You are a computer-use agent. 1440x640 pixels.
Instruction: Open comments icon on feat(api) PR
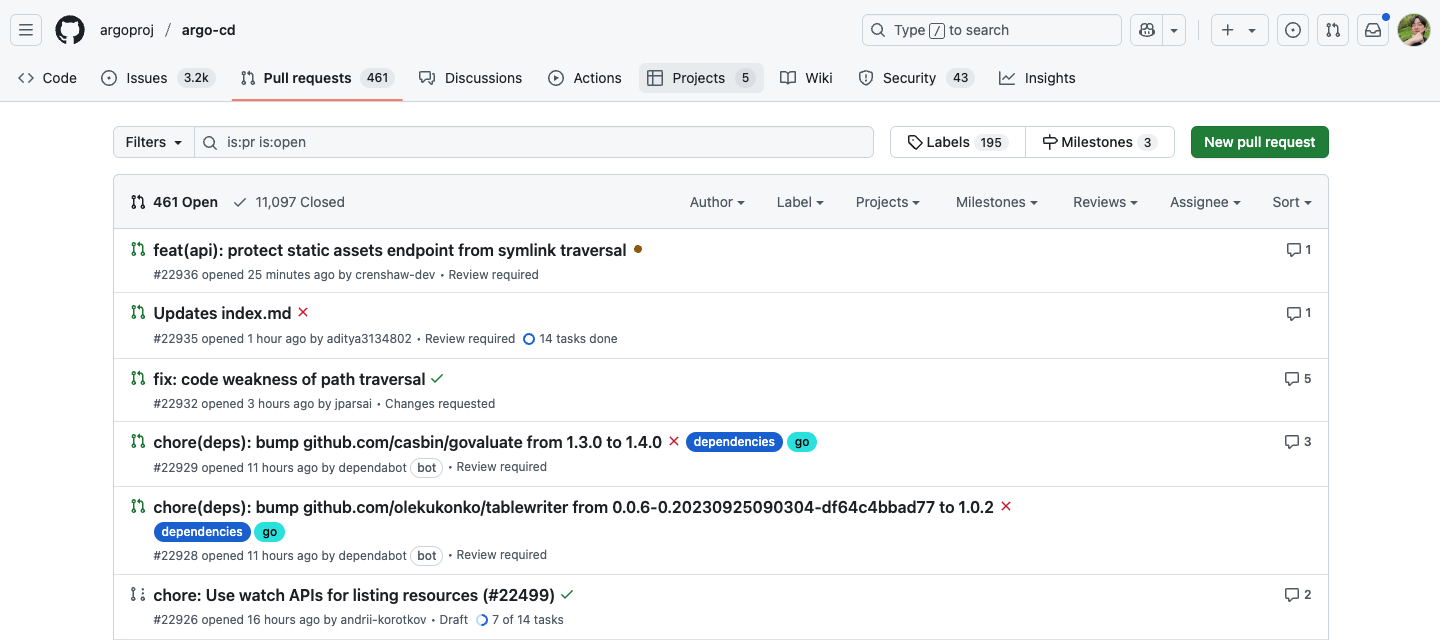tap(1298, 250)
